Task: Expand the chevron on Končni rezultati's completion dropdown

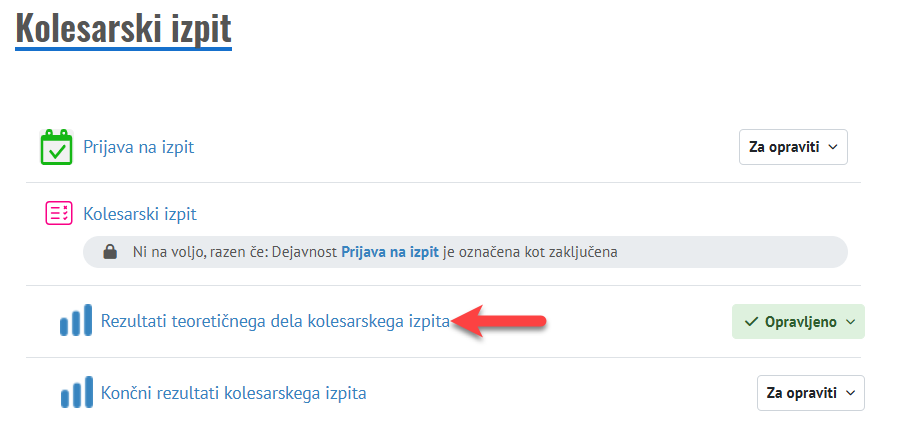Action: (851, 393)
